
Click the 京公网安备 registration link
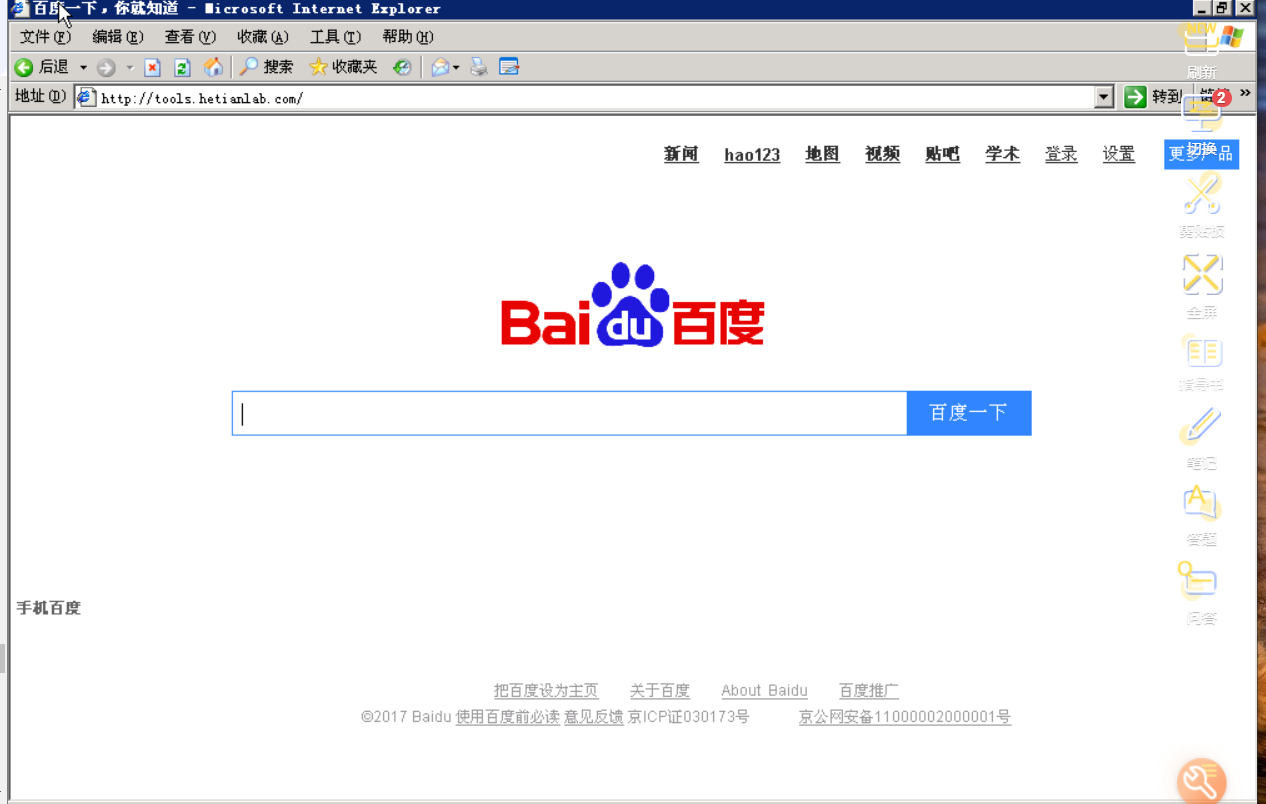pos(905,717)
